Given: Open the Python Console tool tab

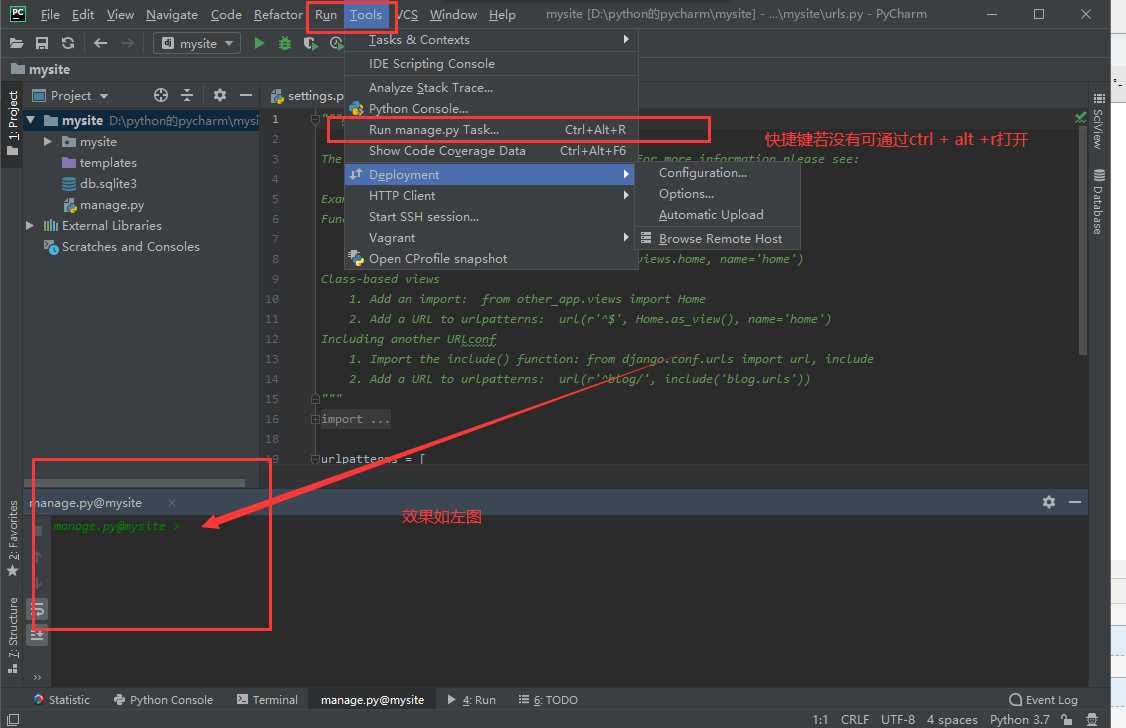Looking at the screenshot, I should [x=164, y=700].
